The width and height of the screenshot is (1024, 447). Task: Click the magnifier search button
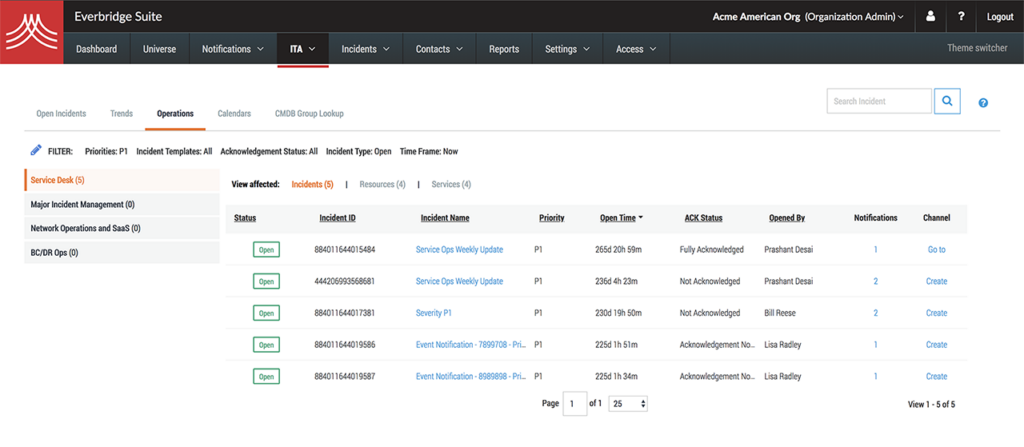click(947, 101)
